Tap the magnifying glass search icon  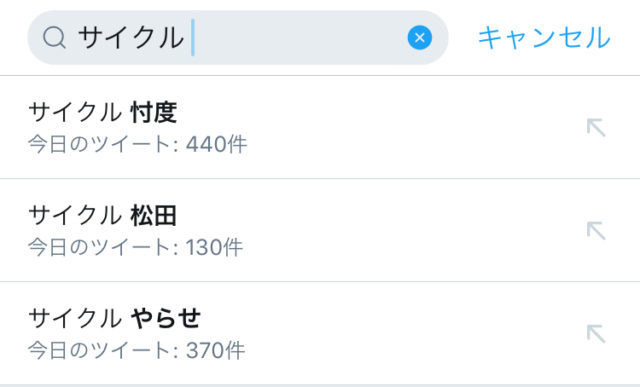[x=54, y=38]
